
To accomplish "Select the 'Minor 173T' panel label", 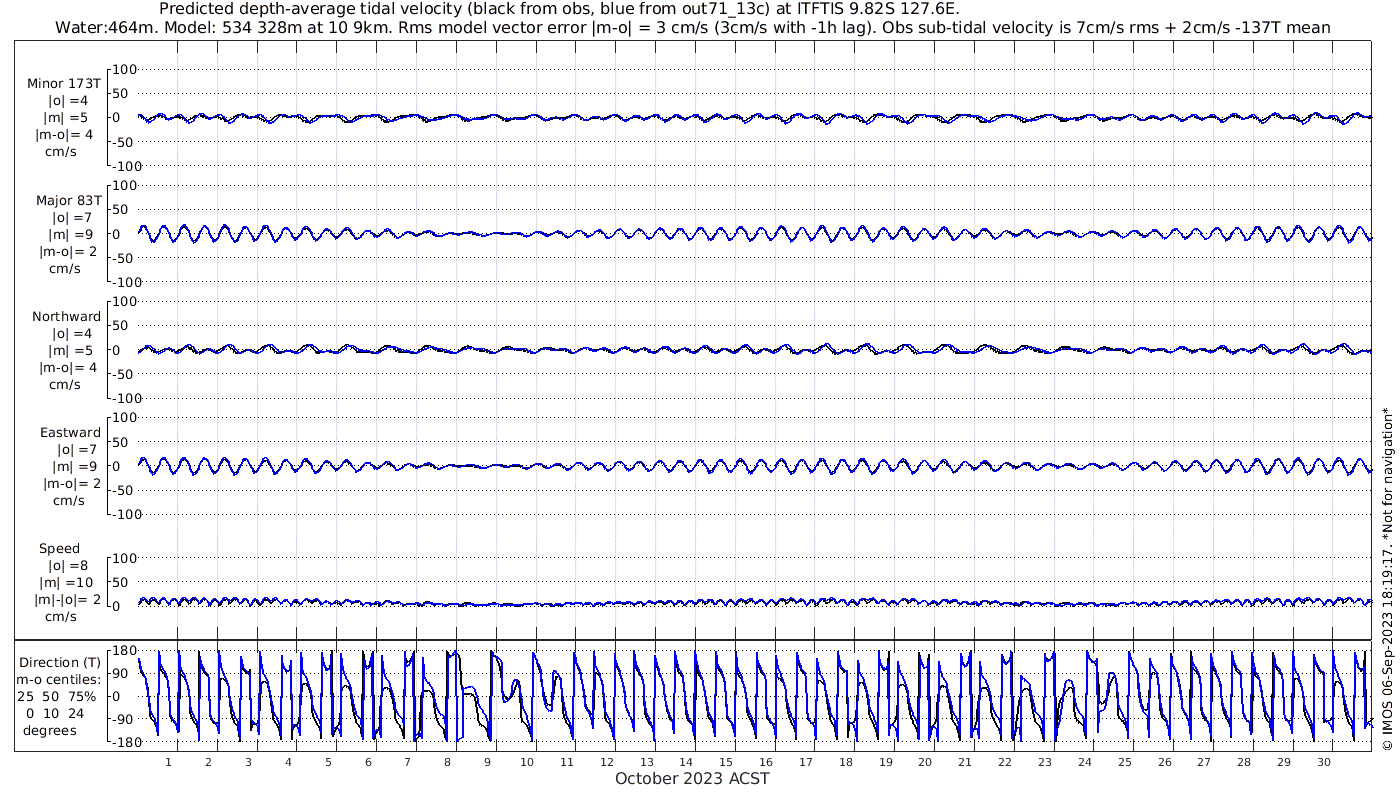I will (x=64, y=84).
